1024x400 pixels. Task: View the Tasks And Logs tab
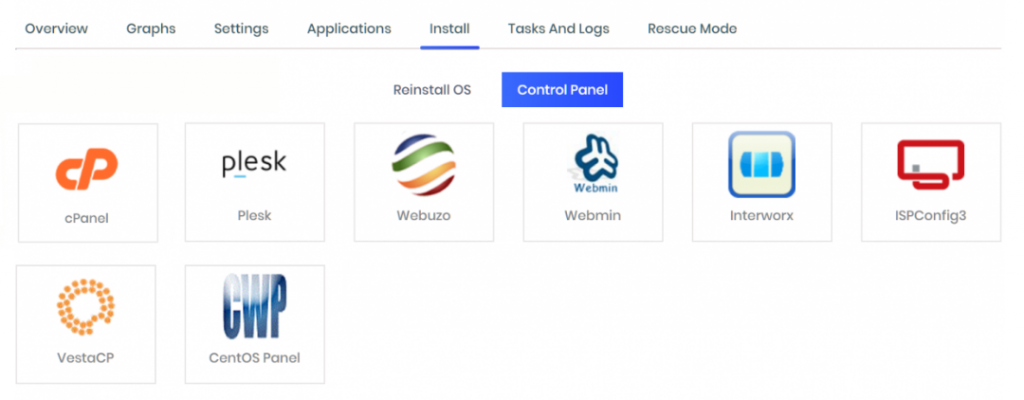558,29
